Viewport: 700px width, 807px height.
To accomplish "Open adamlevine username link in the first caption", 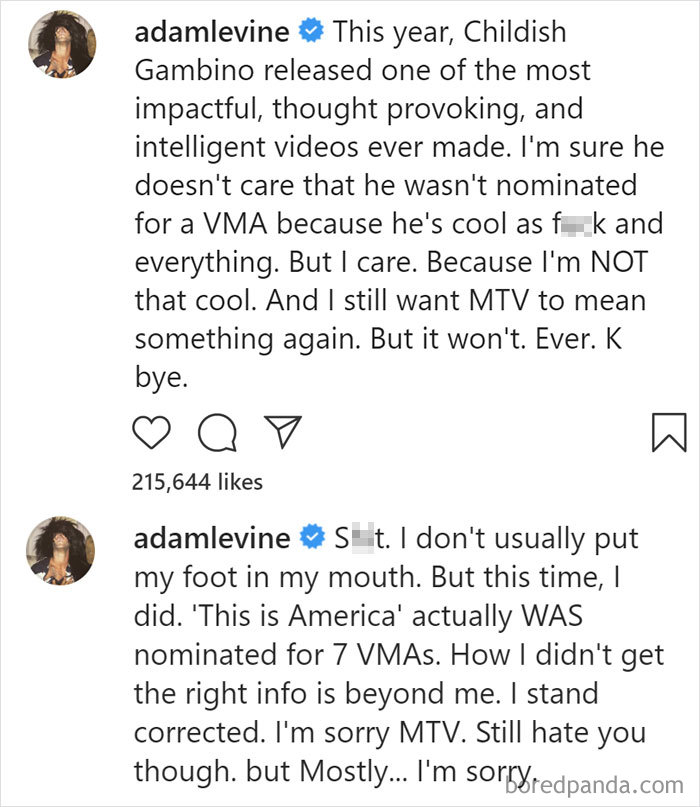I will (212, 32).
